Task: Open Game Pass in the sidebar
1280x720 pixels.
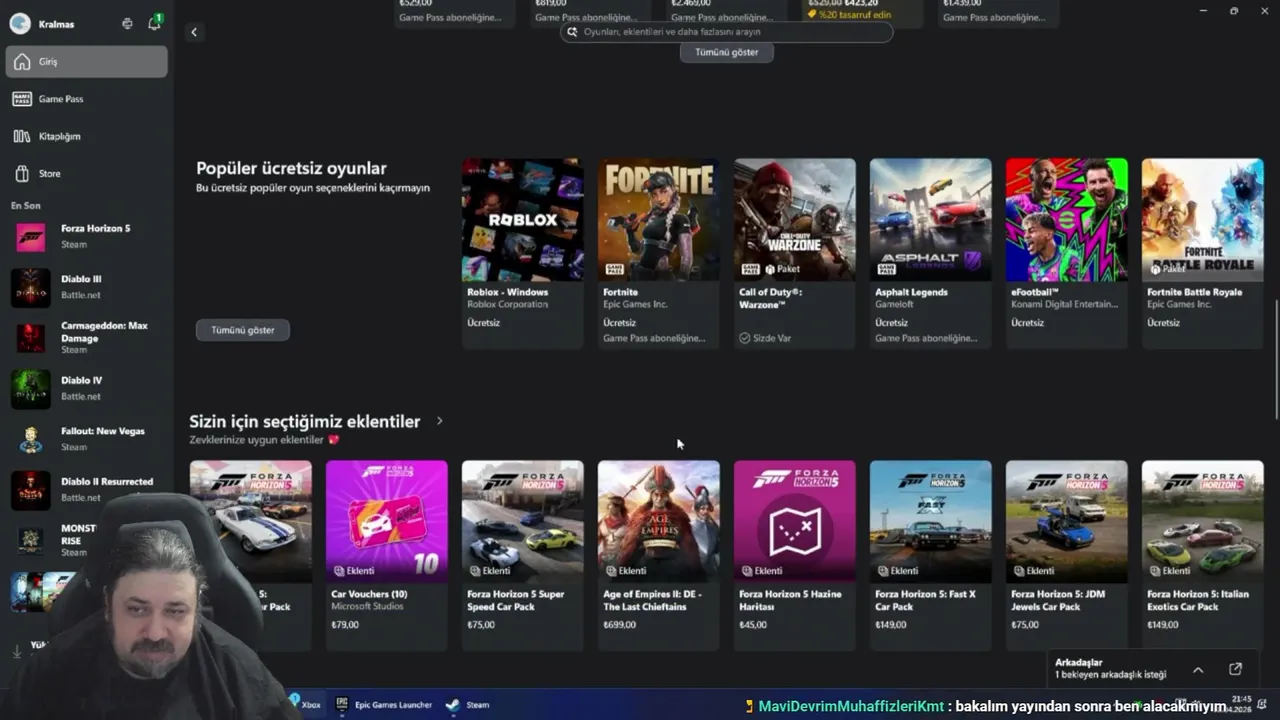Action: 87,99
